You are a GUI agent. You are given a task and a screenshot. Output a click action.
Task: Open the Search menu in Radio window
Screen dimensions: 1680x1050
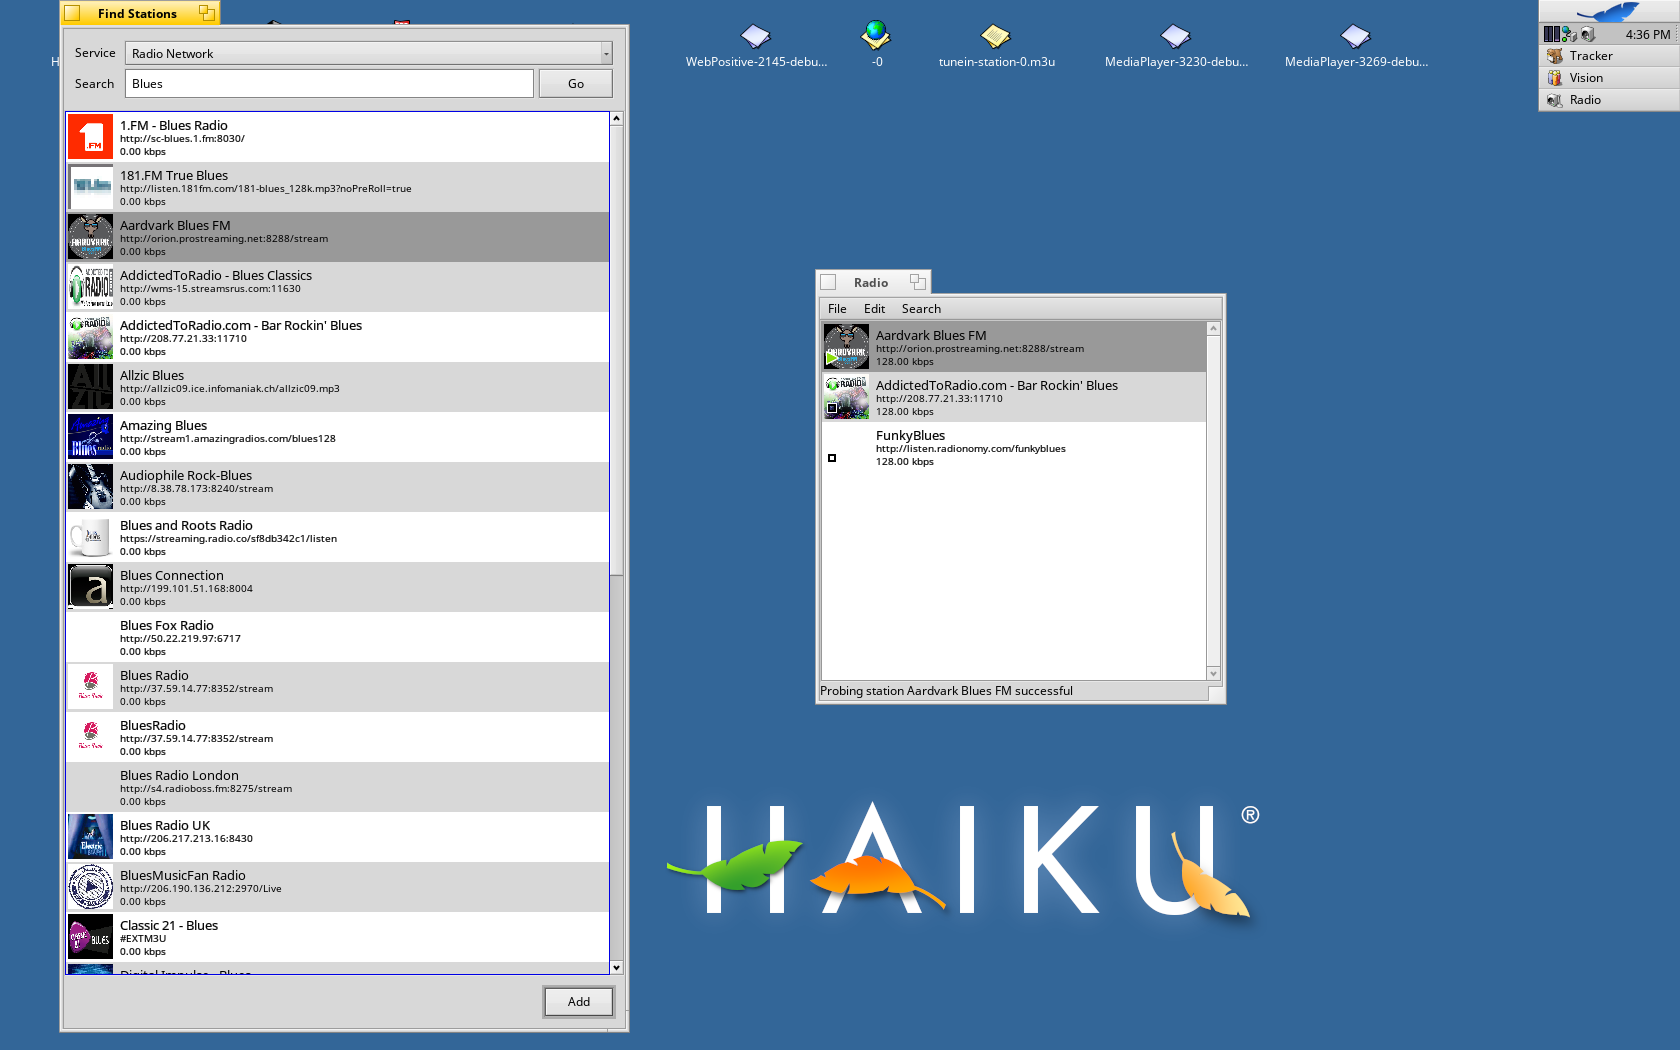pos(921,309)
